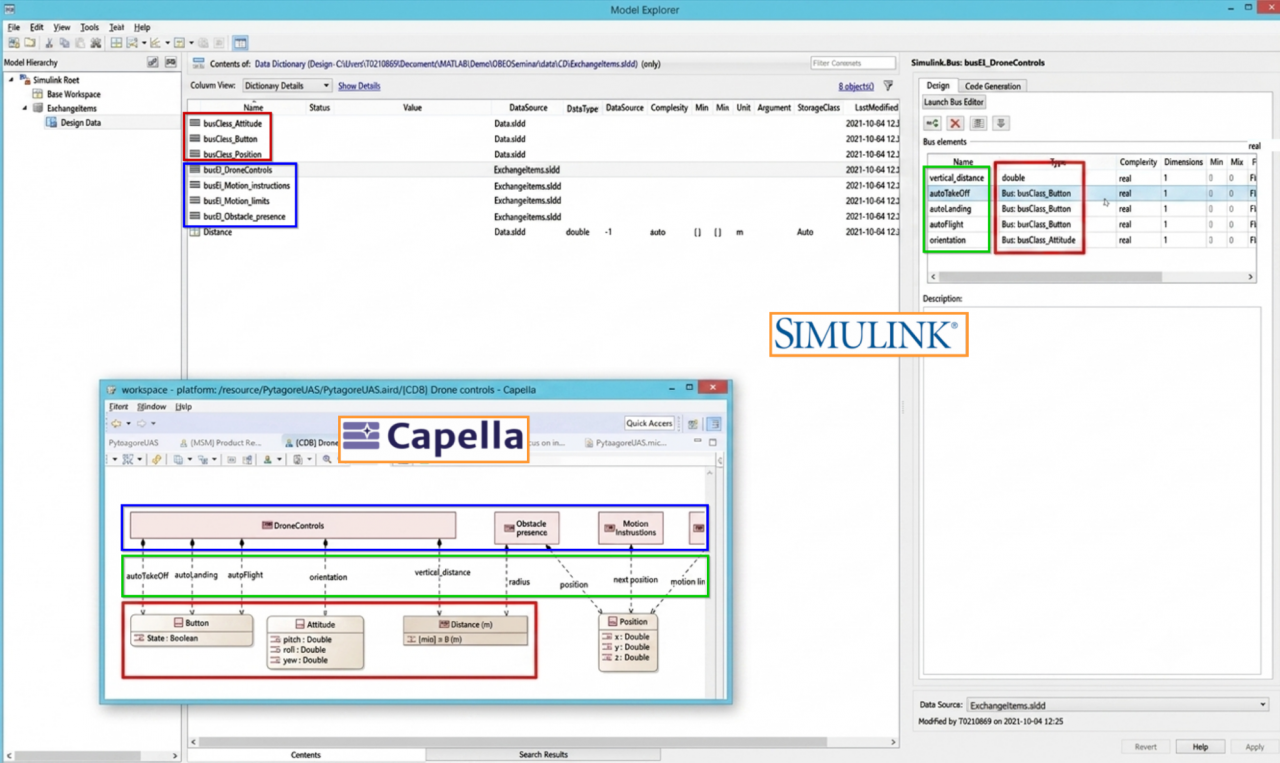Click the Capella open perspective icon

point(692,424)
